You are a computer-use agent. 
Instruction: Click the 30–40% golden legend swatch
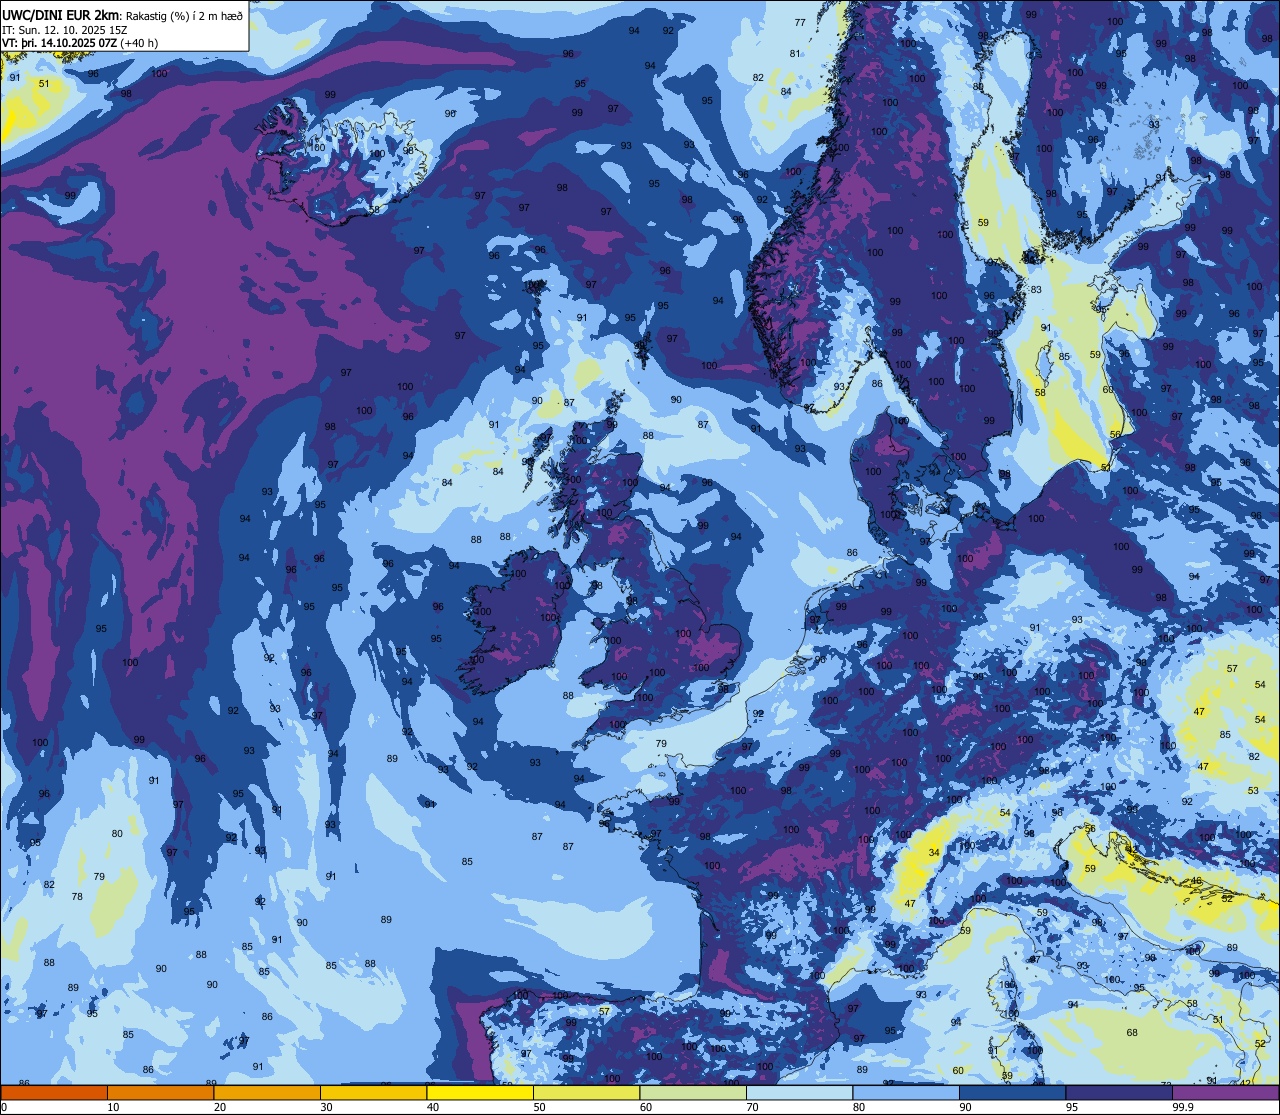373,1092
